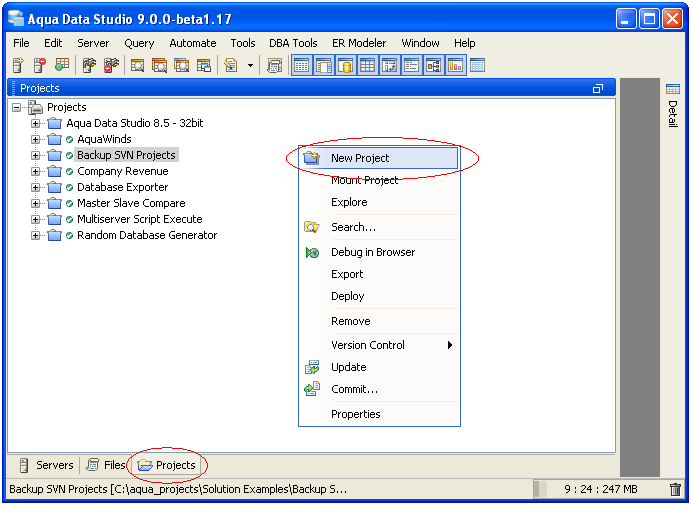
Task: Click the stacked-windows magnifier toolbar icon
Action: pyautogui.click(x=159, y=66)
